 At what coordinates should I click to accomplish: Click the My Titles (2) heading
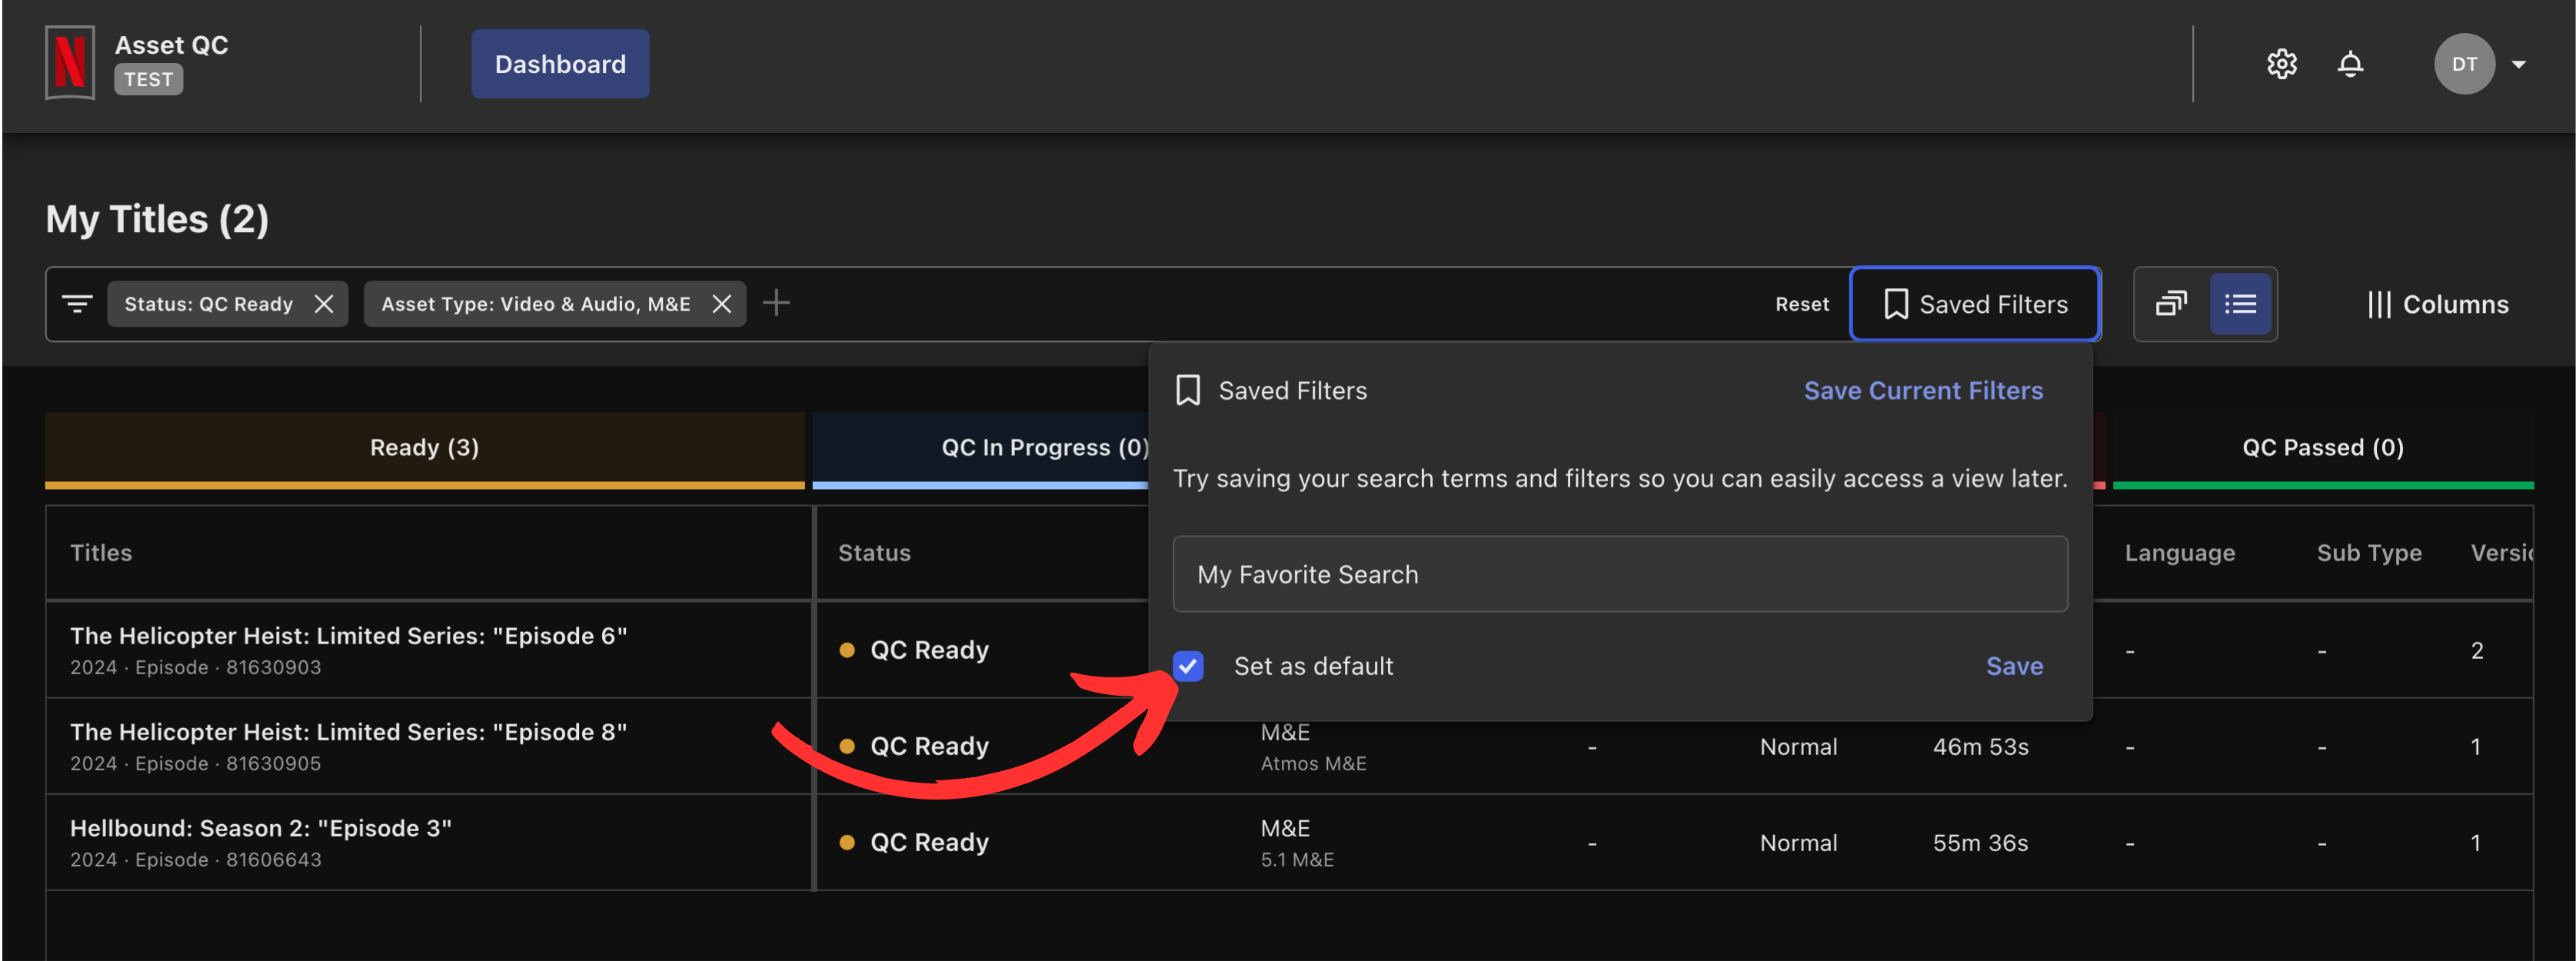[x=157, y=219]
